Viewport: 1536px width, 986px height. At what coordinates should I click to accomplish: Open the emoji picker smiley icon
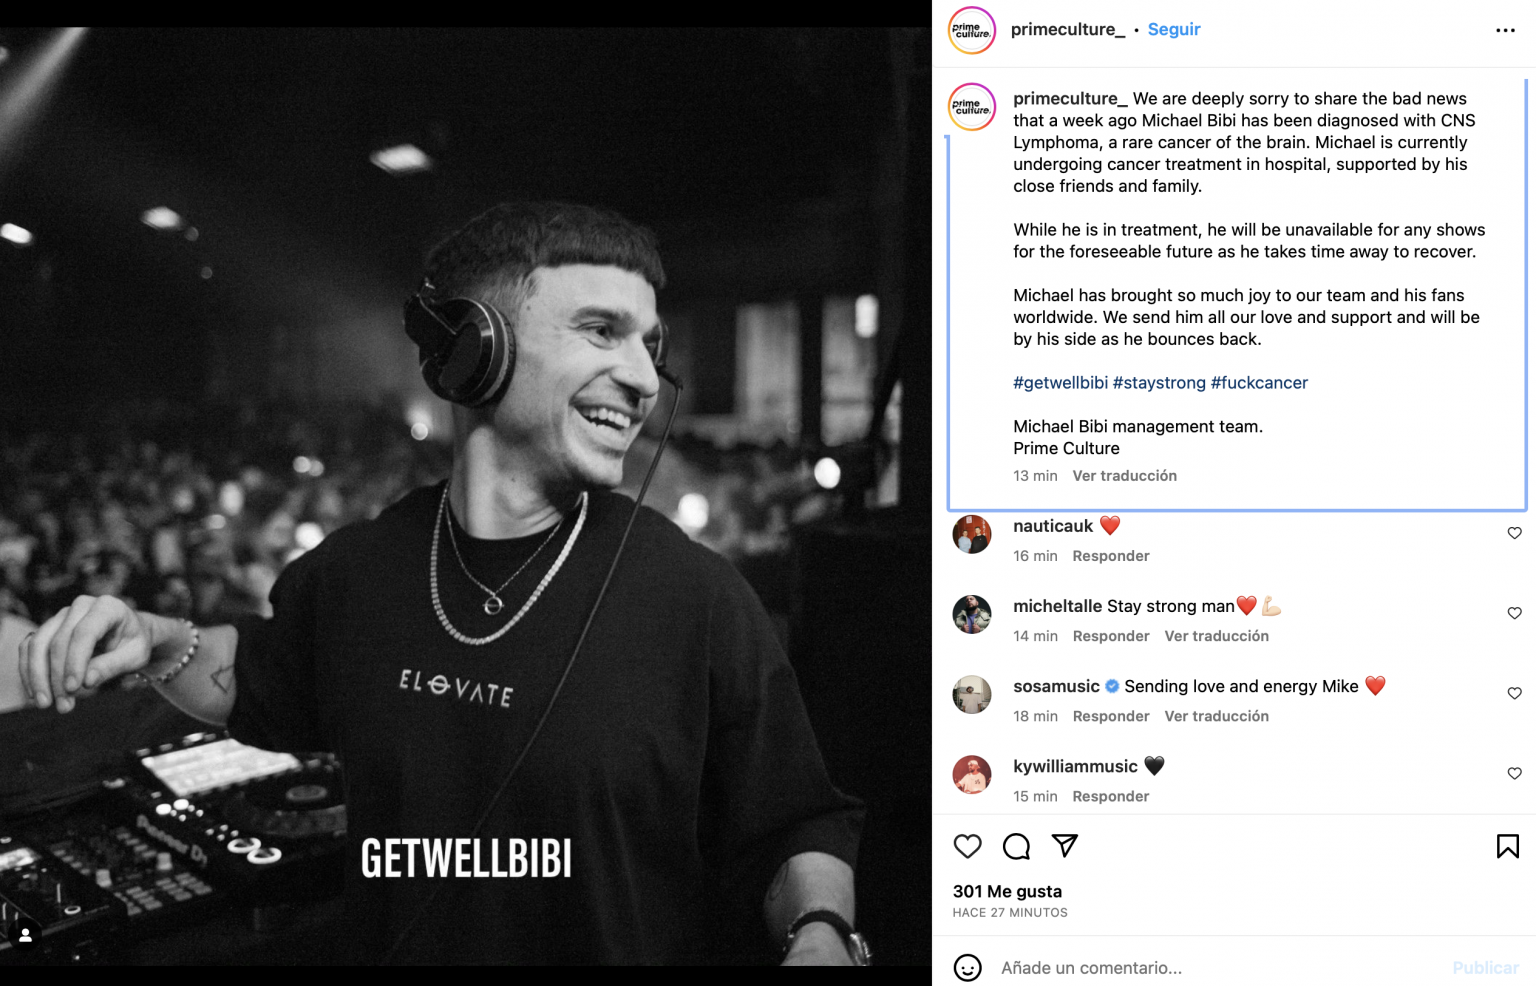click(x=967, y=968)
